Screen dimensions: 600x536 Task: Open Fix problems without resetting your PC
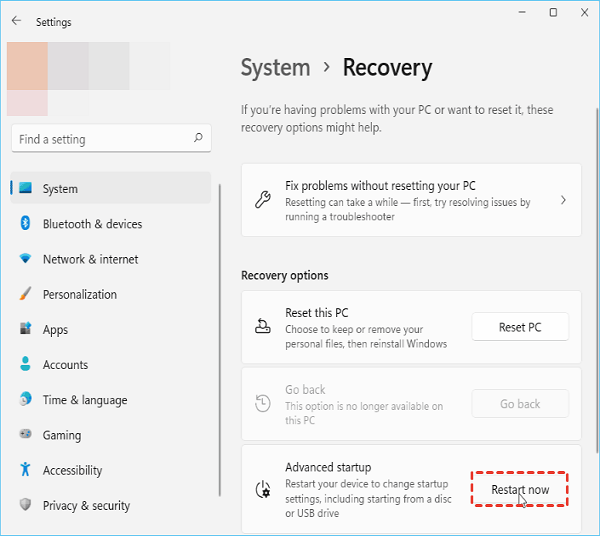(x=411, y=200)
